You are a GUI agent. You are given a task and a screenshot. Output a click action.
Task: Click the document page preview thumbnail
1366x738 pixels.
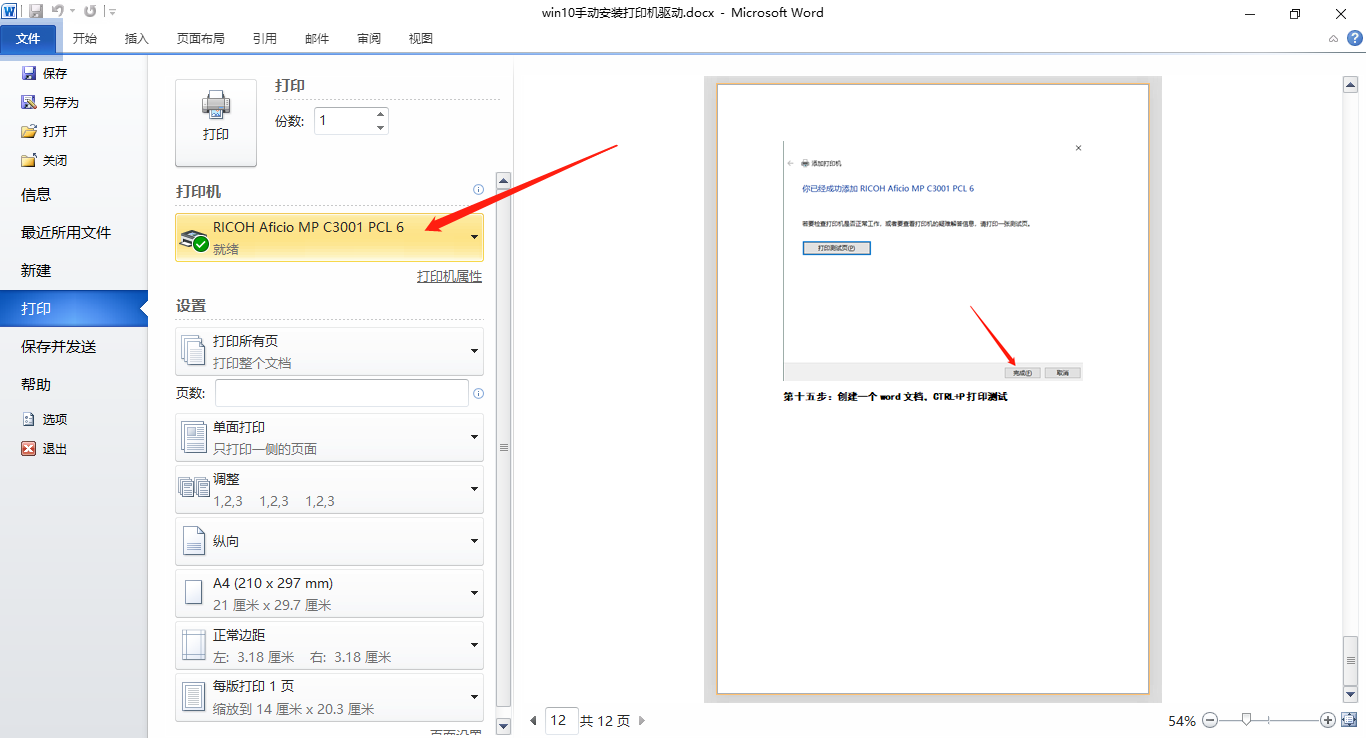(x=933, y=389)
